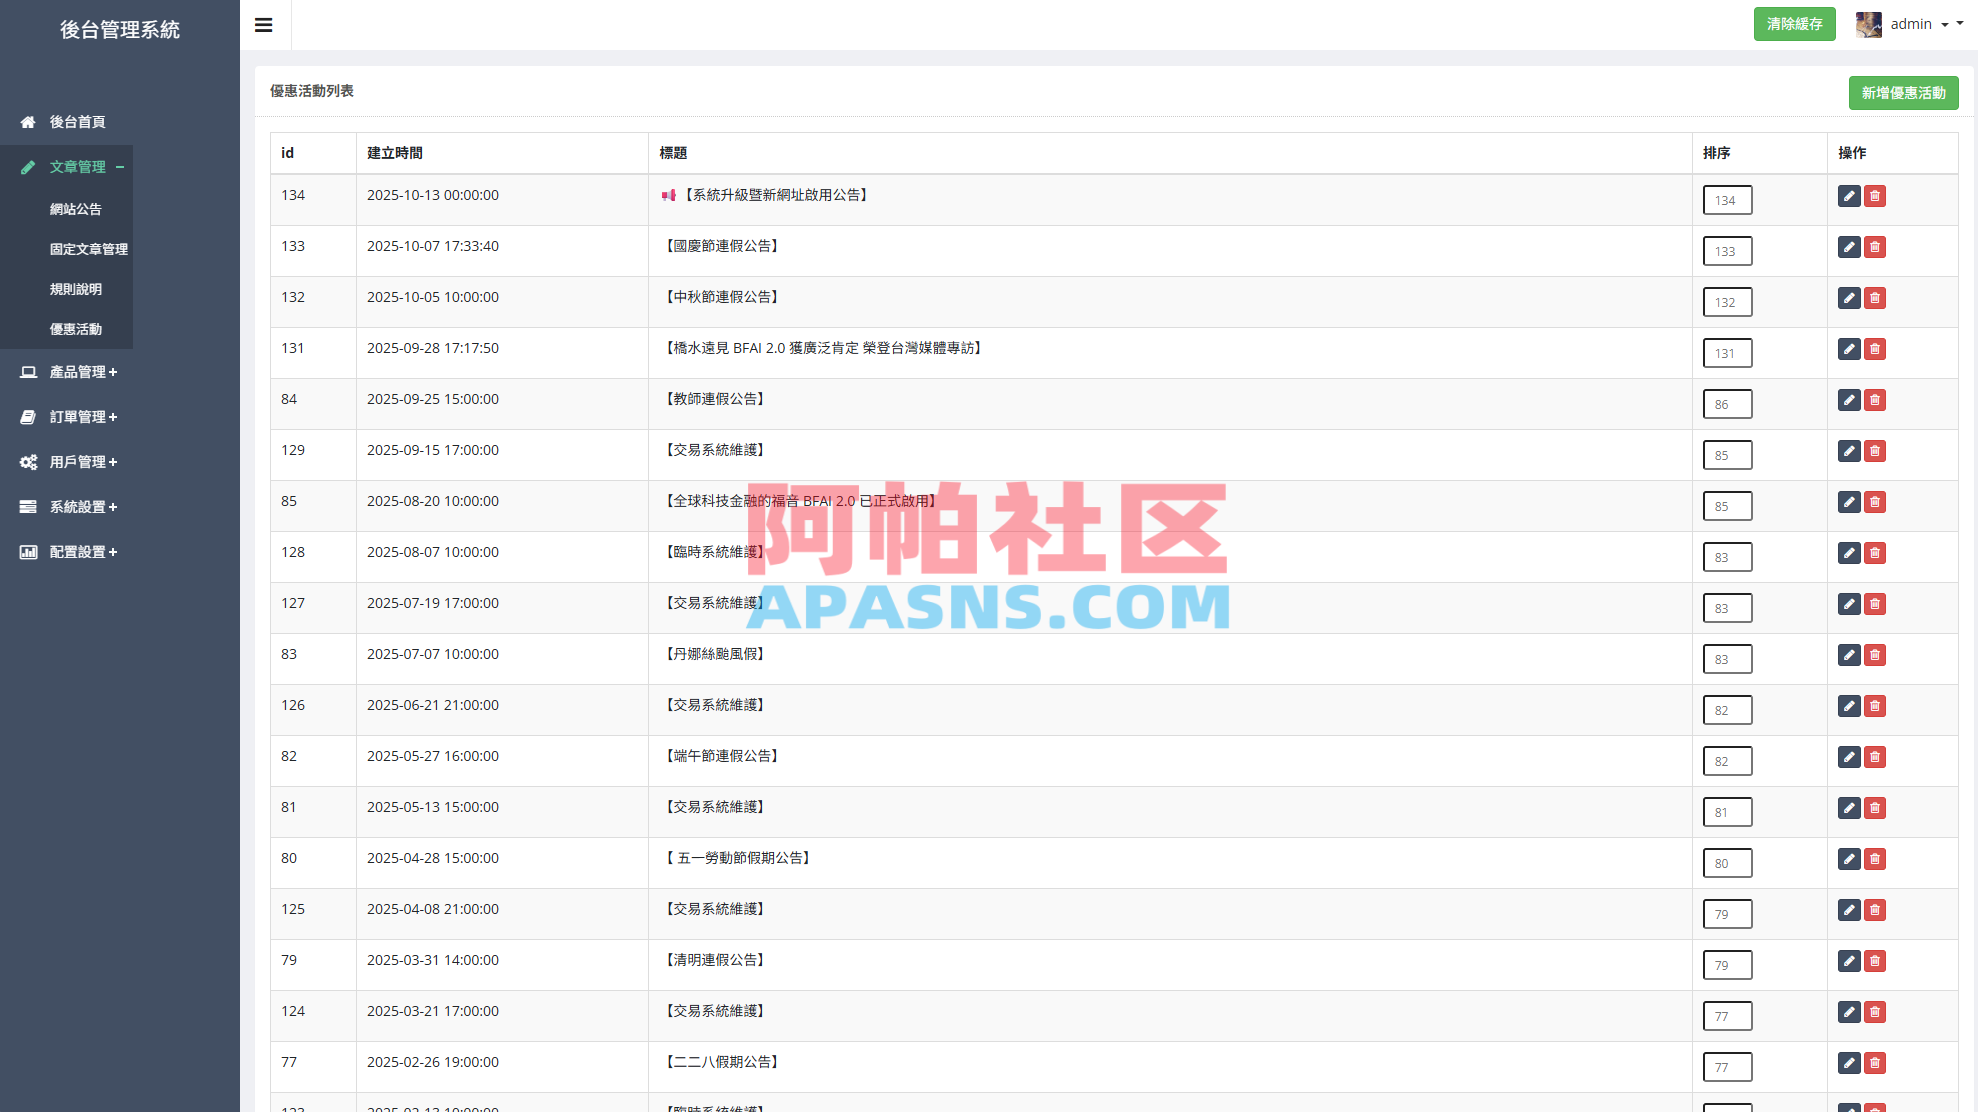Image resolution: width=1978 pixels, height=1112 pixels.
Task: Click the delete icon for row 77
Action: [1875, 1064]
